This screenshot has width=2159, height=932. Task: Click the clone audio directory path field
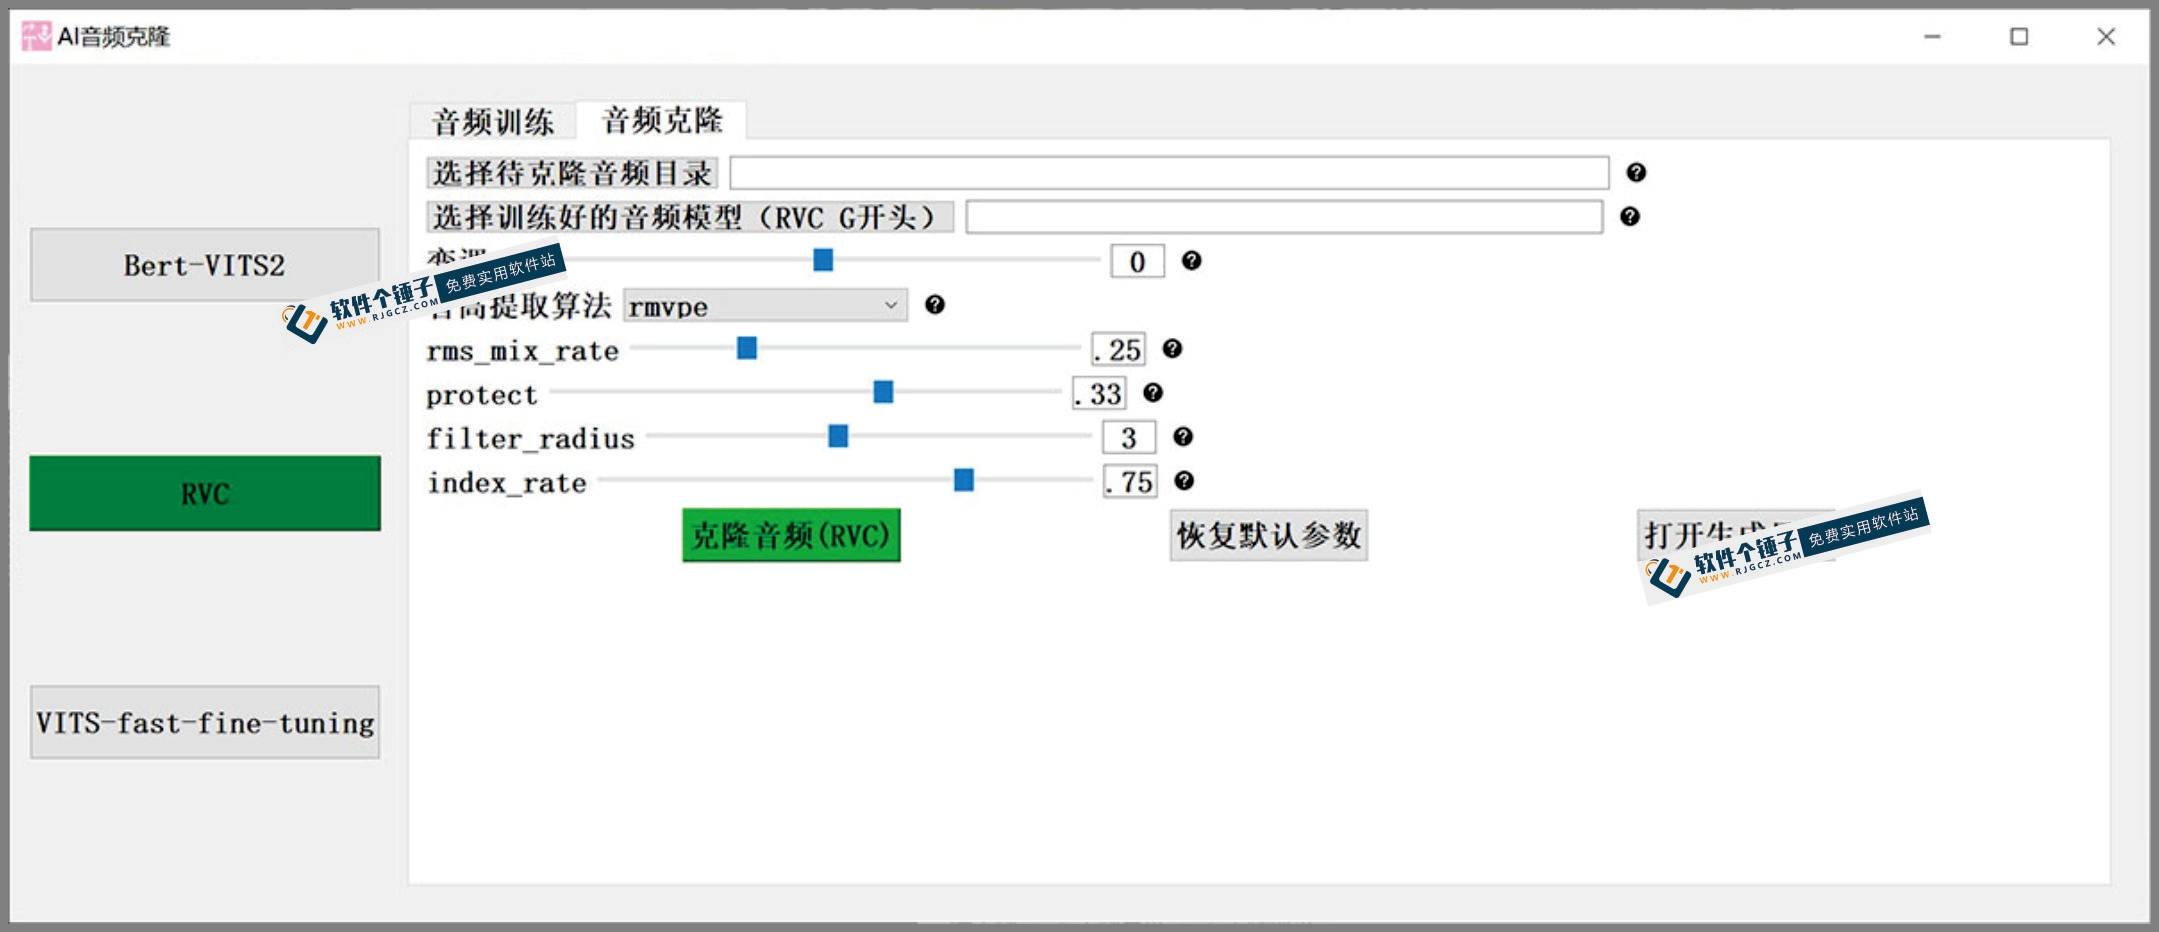click(x=1169, y=173)
